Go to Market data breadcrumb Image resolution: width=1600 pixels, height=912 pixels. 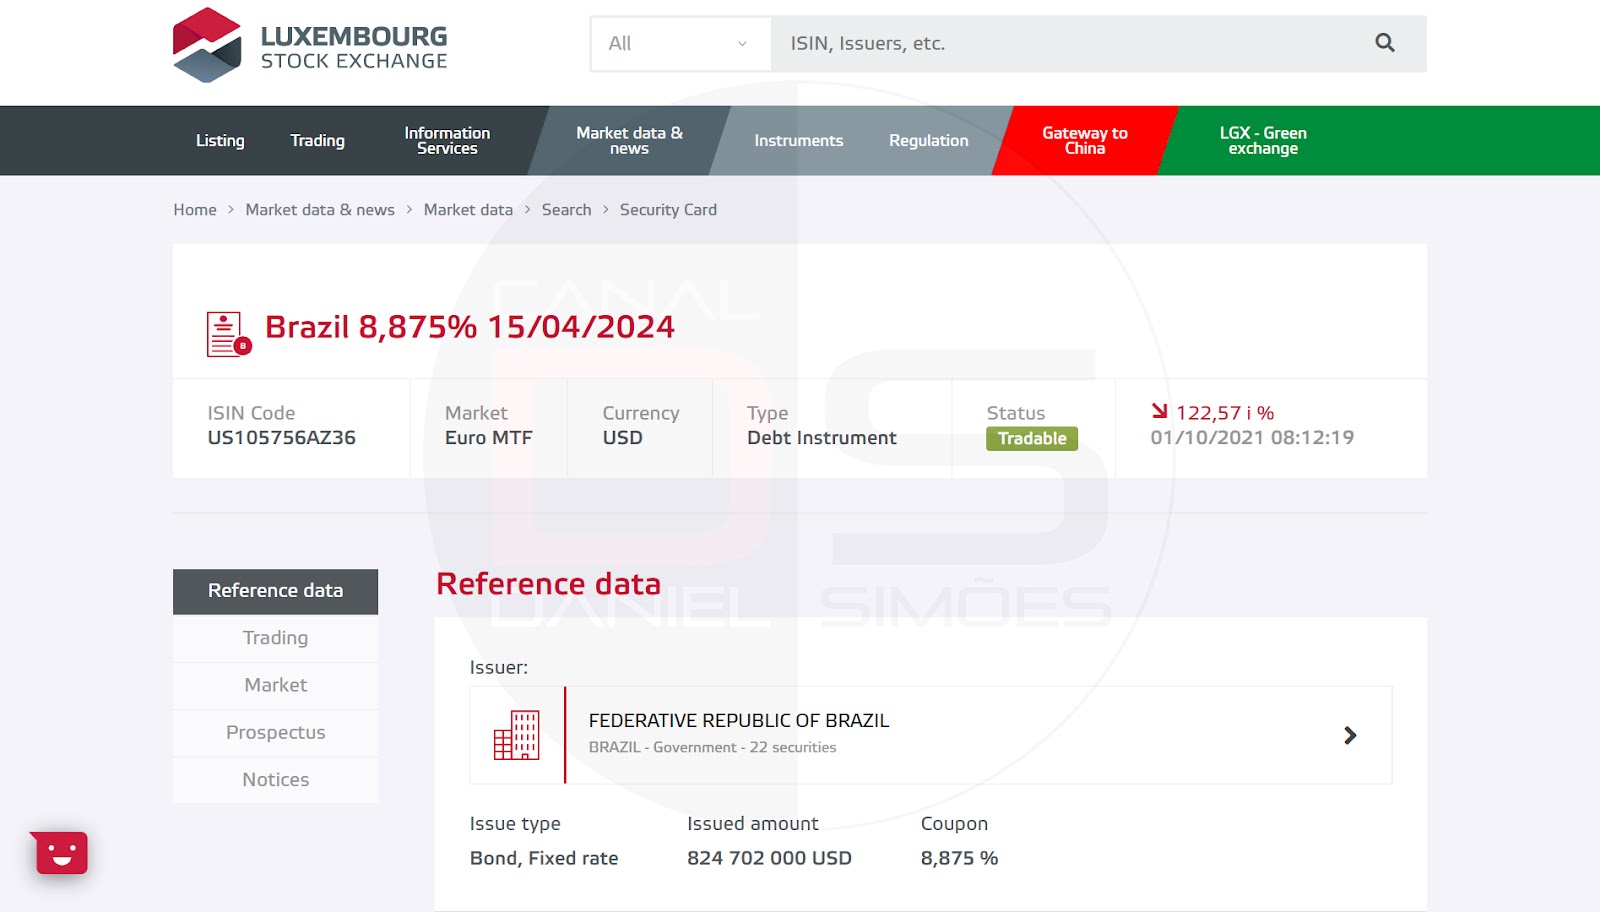pyautogui.click(x=468, y=210)
